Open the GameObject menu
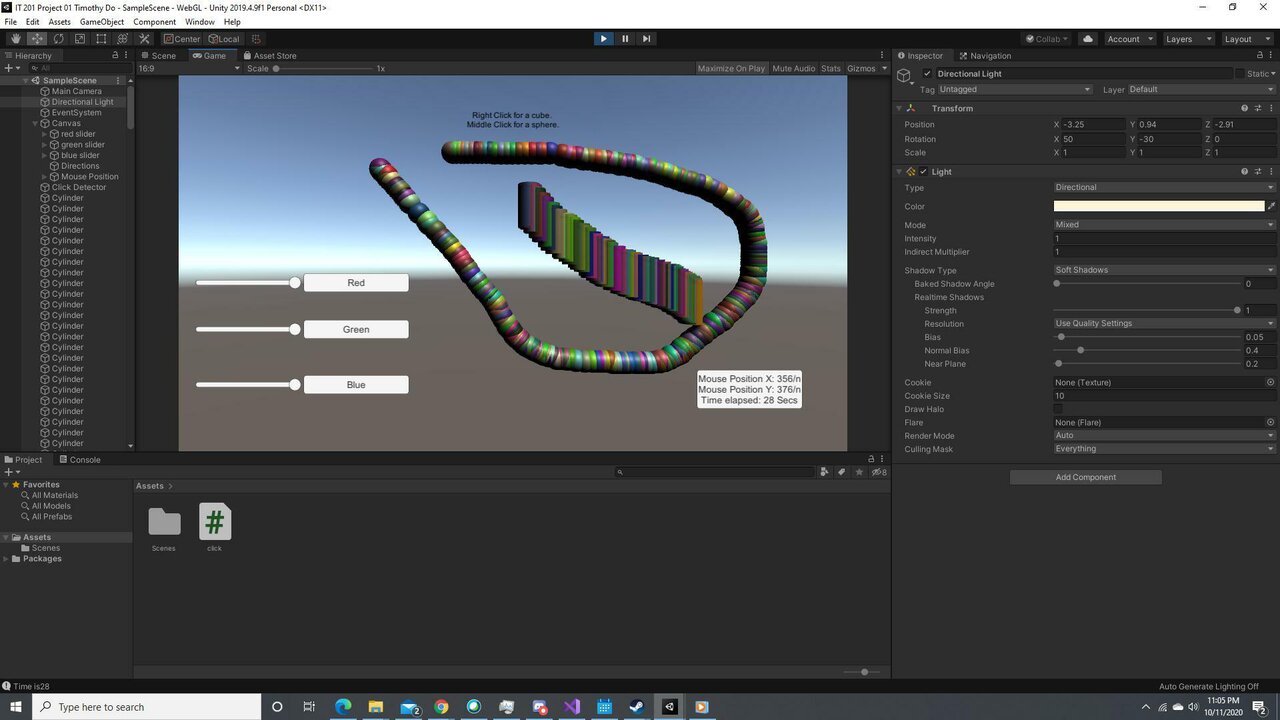Screen dimensions: 1280x720 click(x=101, y=22)
